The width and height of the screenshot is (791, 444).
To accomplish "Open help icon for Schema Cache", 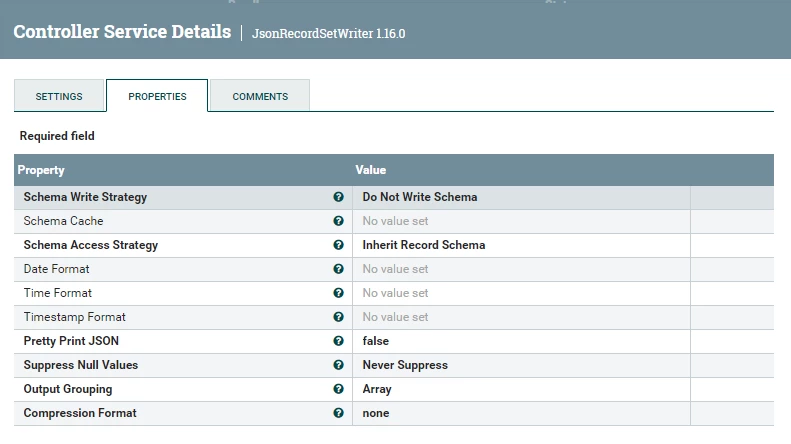I will pos(338,221).
